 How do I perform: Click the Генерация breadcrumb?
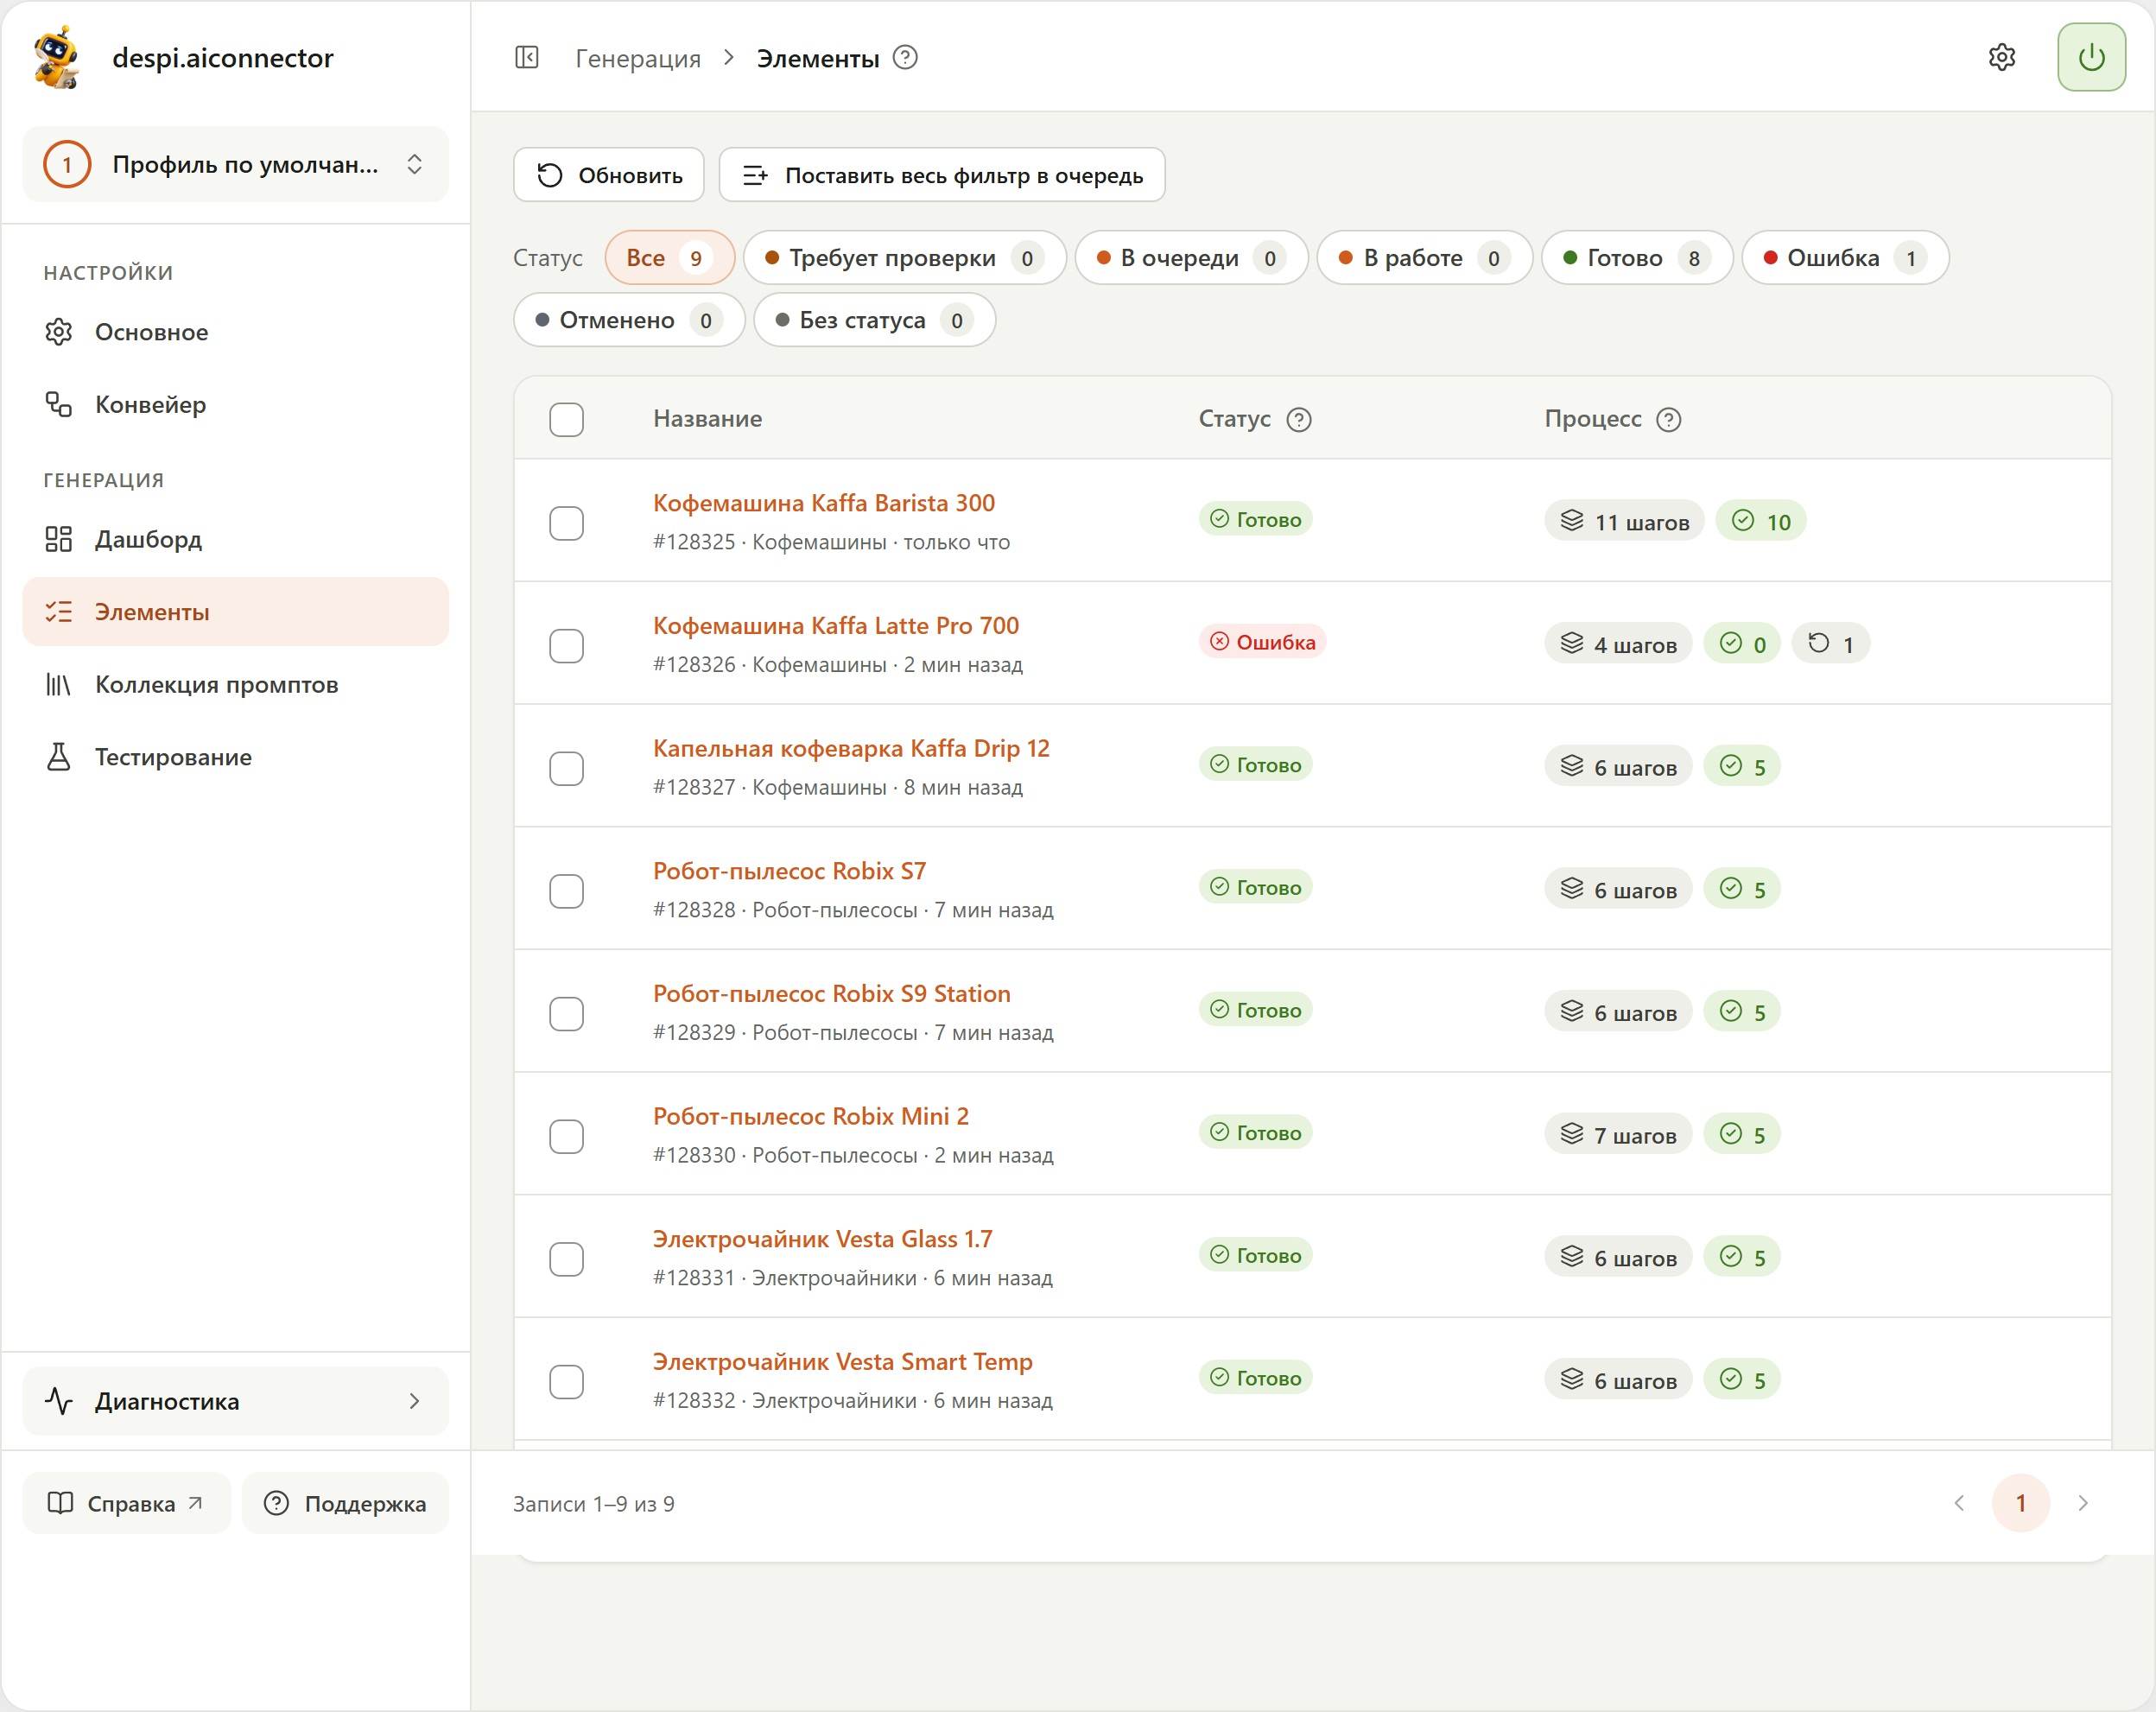(638, 58)
